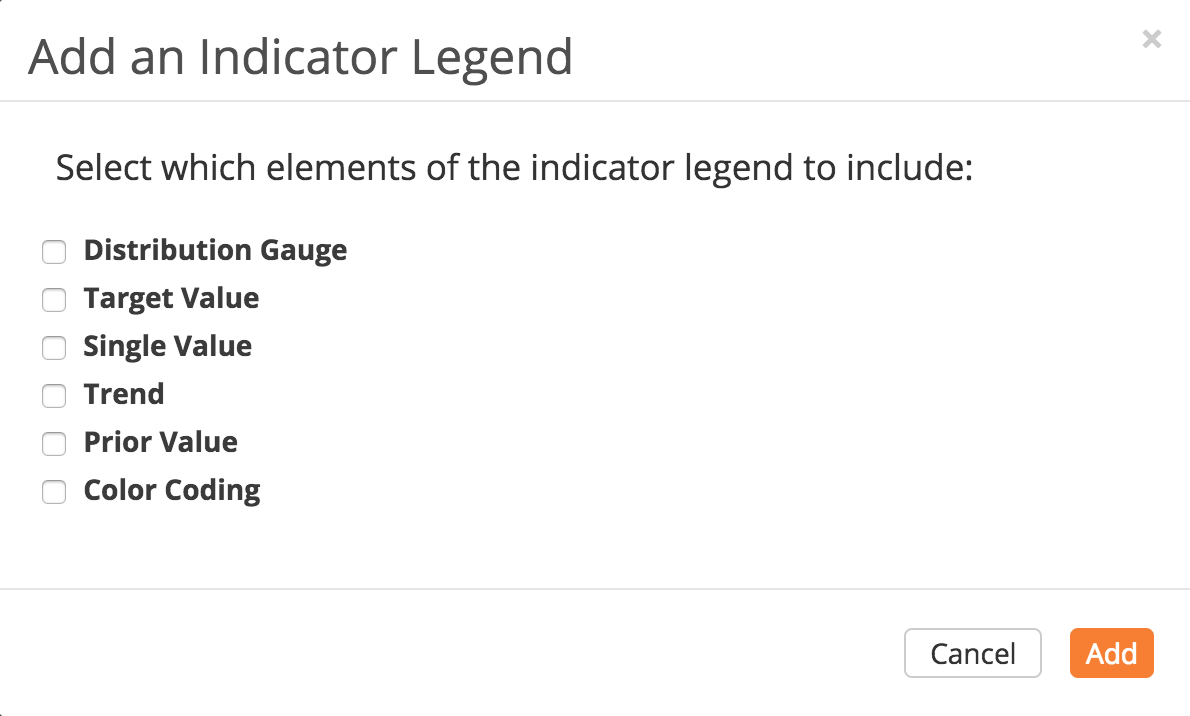Close the dialog with the X icon
Image resolution: width=1190 pixels, height=716 pixels.
point(1152,39)
